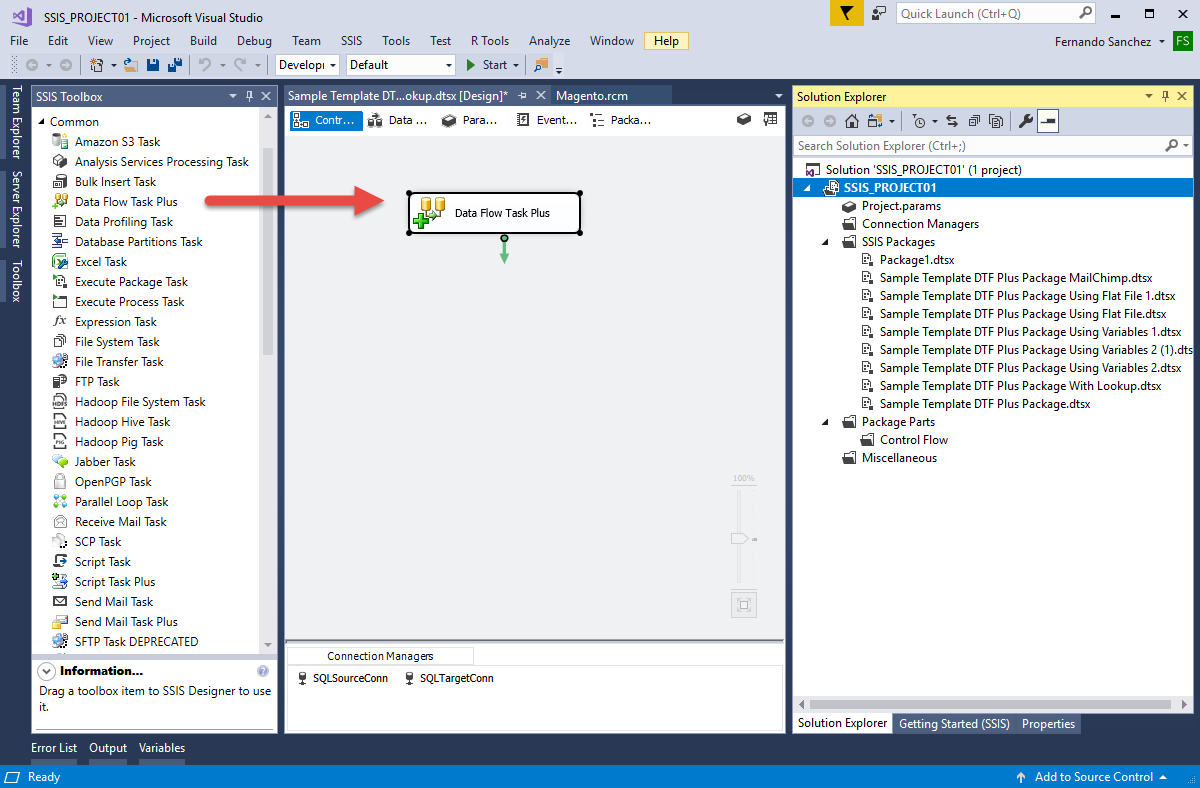Screen dimensions: 1200x788
Task: Select Script Task Plus in toolbox
Action: pyautogui.click(x=115, y=582)
